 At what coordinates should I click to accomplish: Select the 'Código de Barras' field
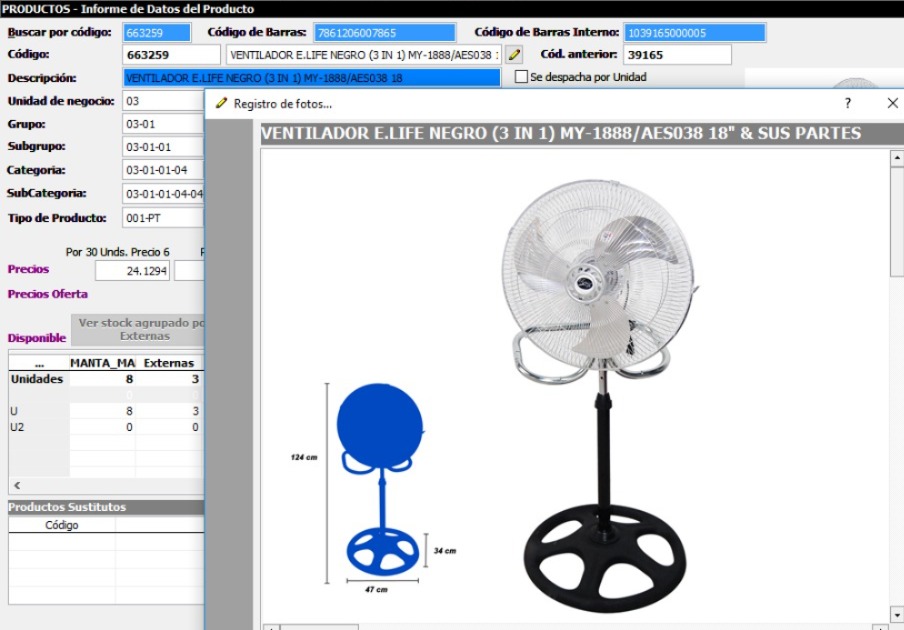click(384, 33)
